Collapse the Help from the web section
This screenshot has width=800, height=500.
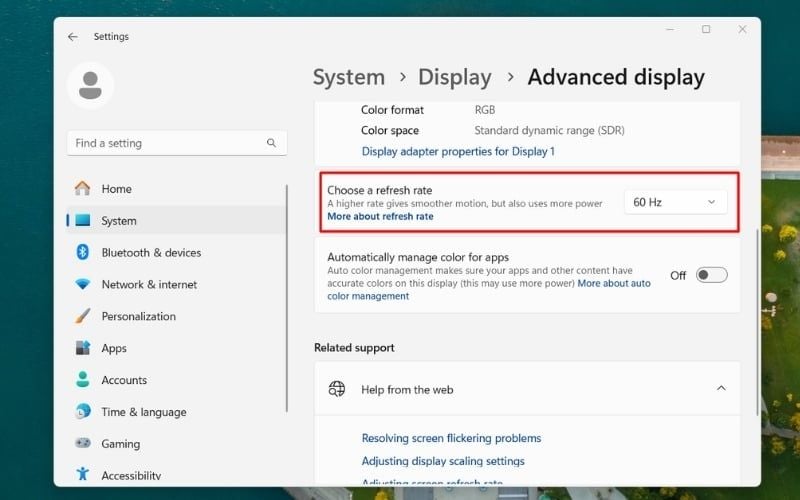(x=721, y=389)
